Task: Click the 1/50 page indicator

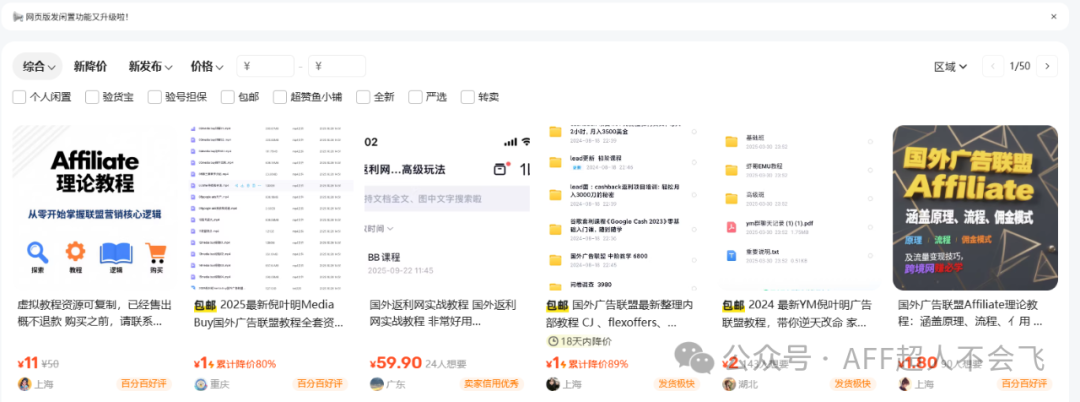Action: [x=1020, y=66]
